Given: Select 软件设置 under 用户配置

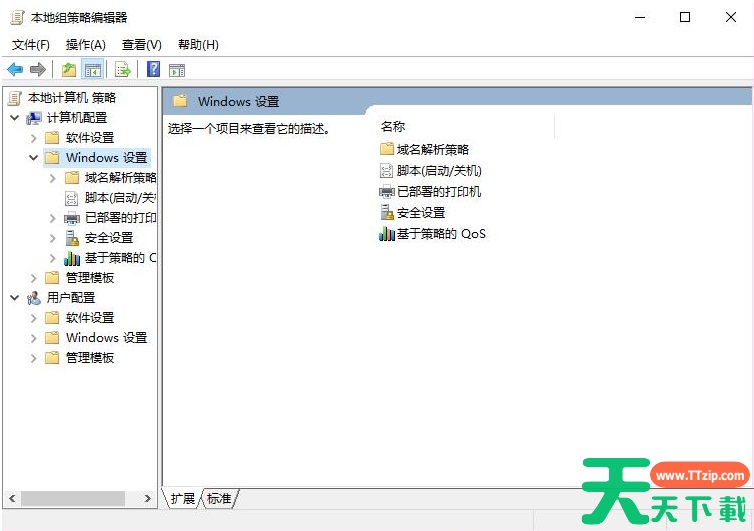Looking at the screenshot, I should coord(90,317).
